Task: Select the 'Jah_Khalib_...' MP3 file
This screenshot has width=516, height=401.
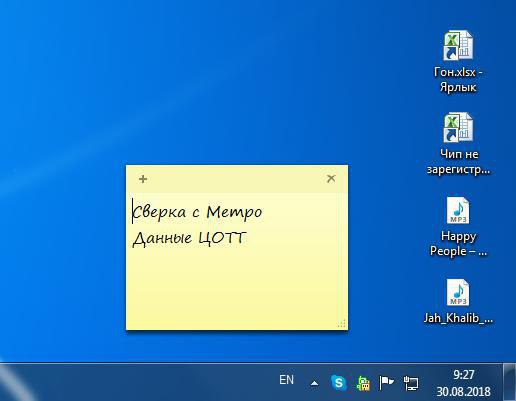Action: tap(458, 302)
